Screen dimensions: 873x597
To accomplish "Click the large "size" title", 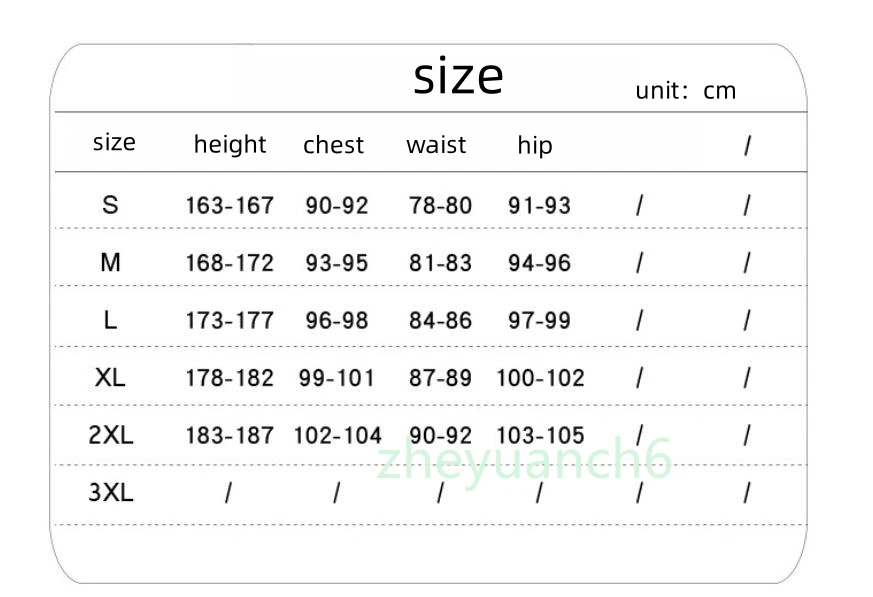I will coord(458,77).
